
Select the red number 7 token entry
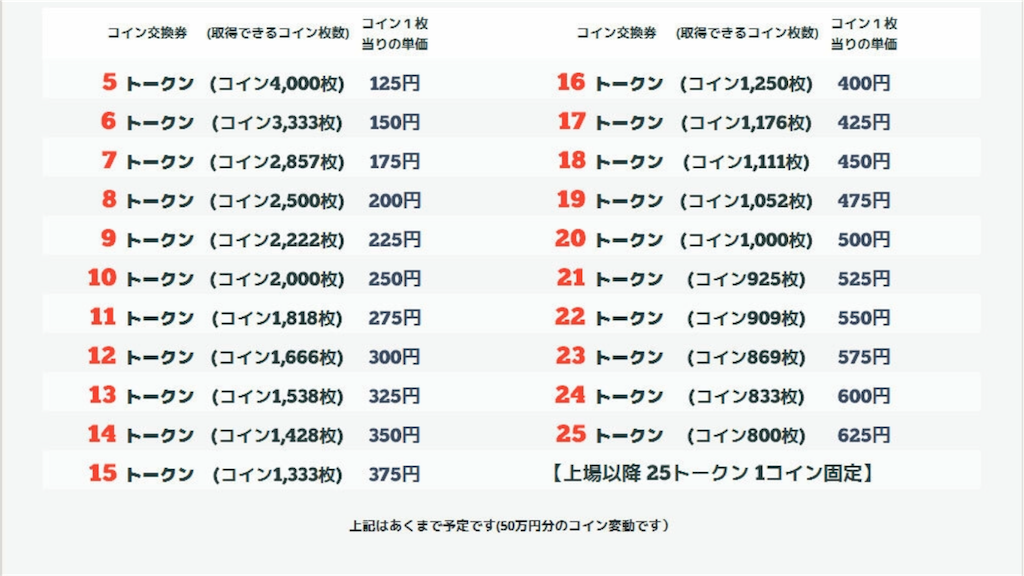click(x=109, y=161)
